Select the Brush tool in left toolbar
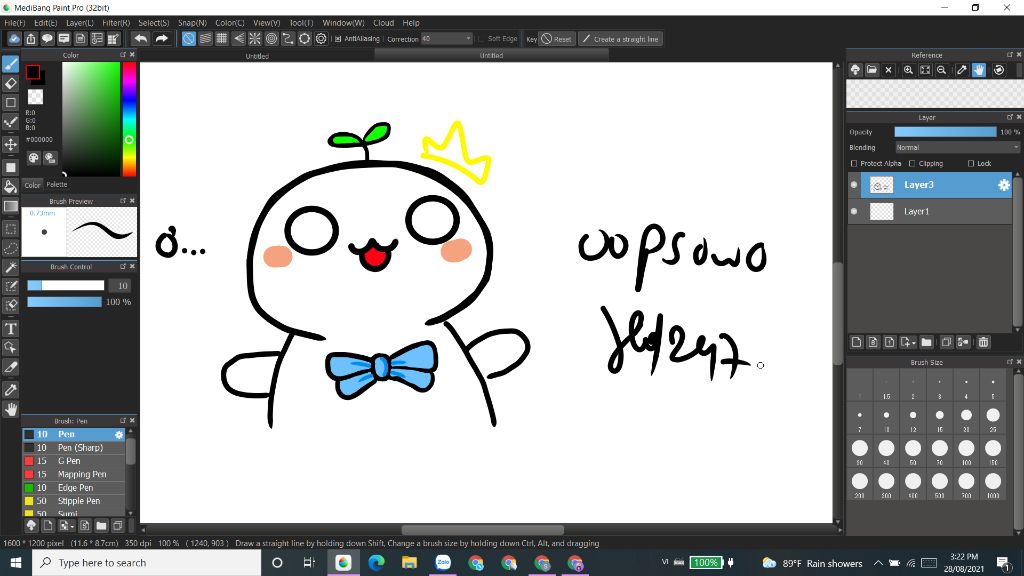The height and width of the screenshot is (576, 1024). 10,64
